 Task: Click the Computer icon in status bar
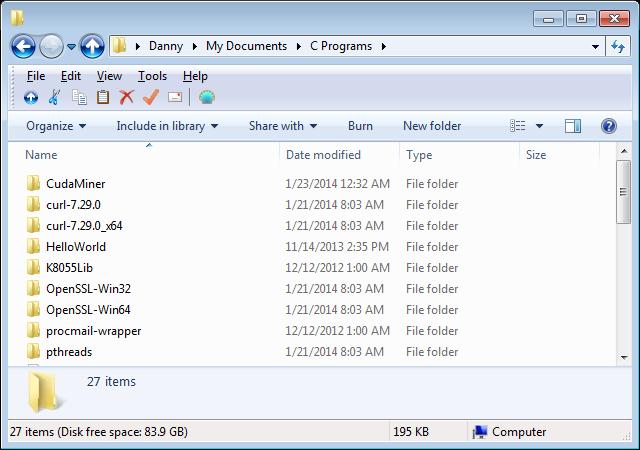(x=480, y=432)
